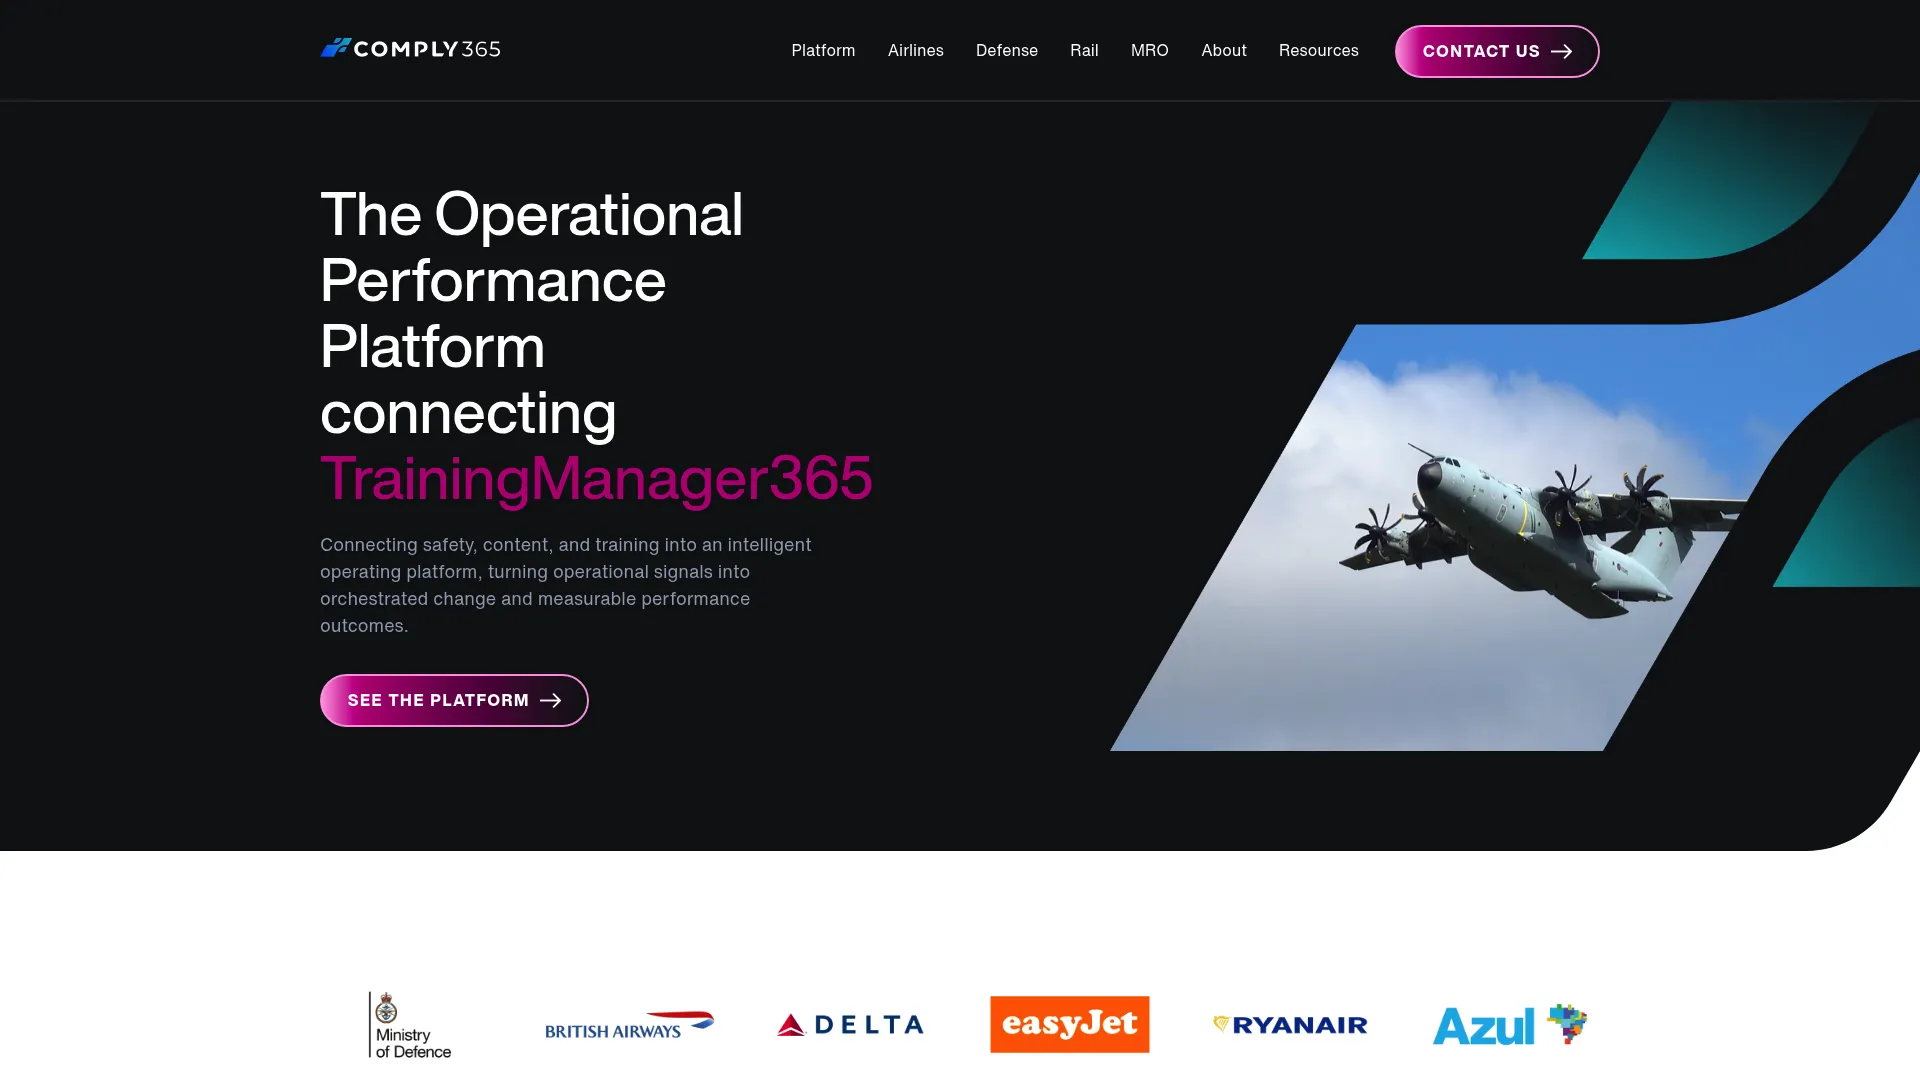Go to the Rail navigation item
Viewport: 1920px width, 1080px height.
1084,50
